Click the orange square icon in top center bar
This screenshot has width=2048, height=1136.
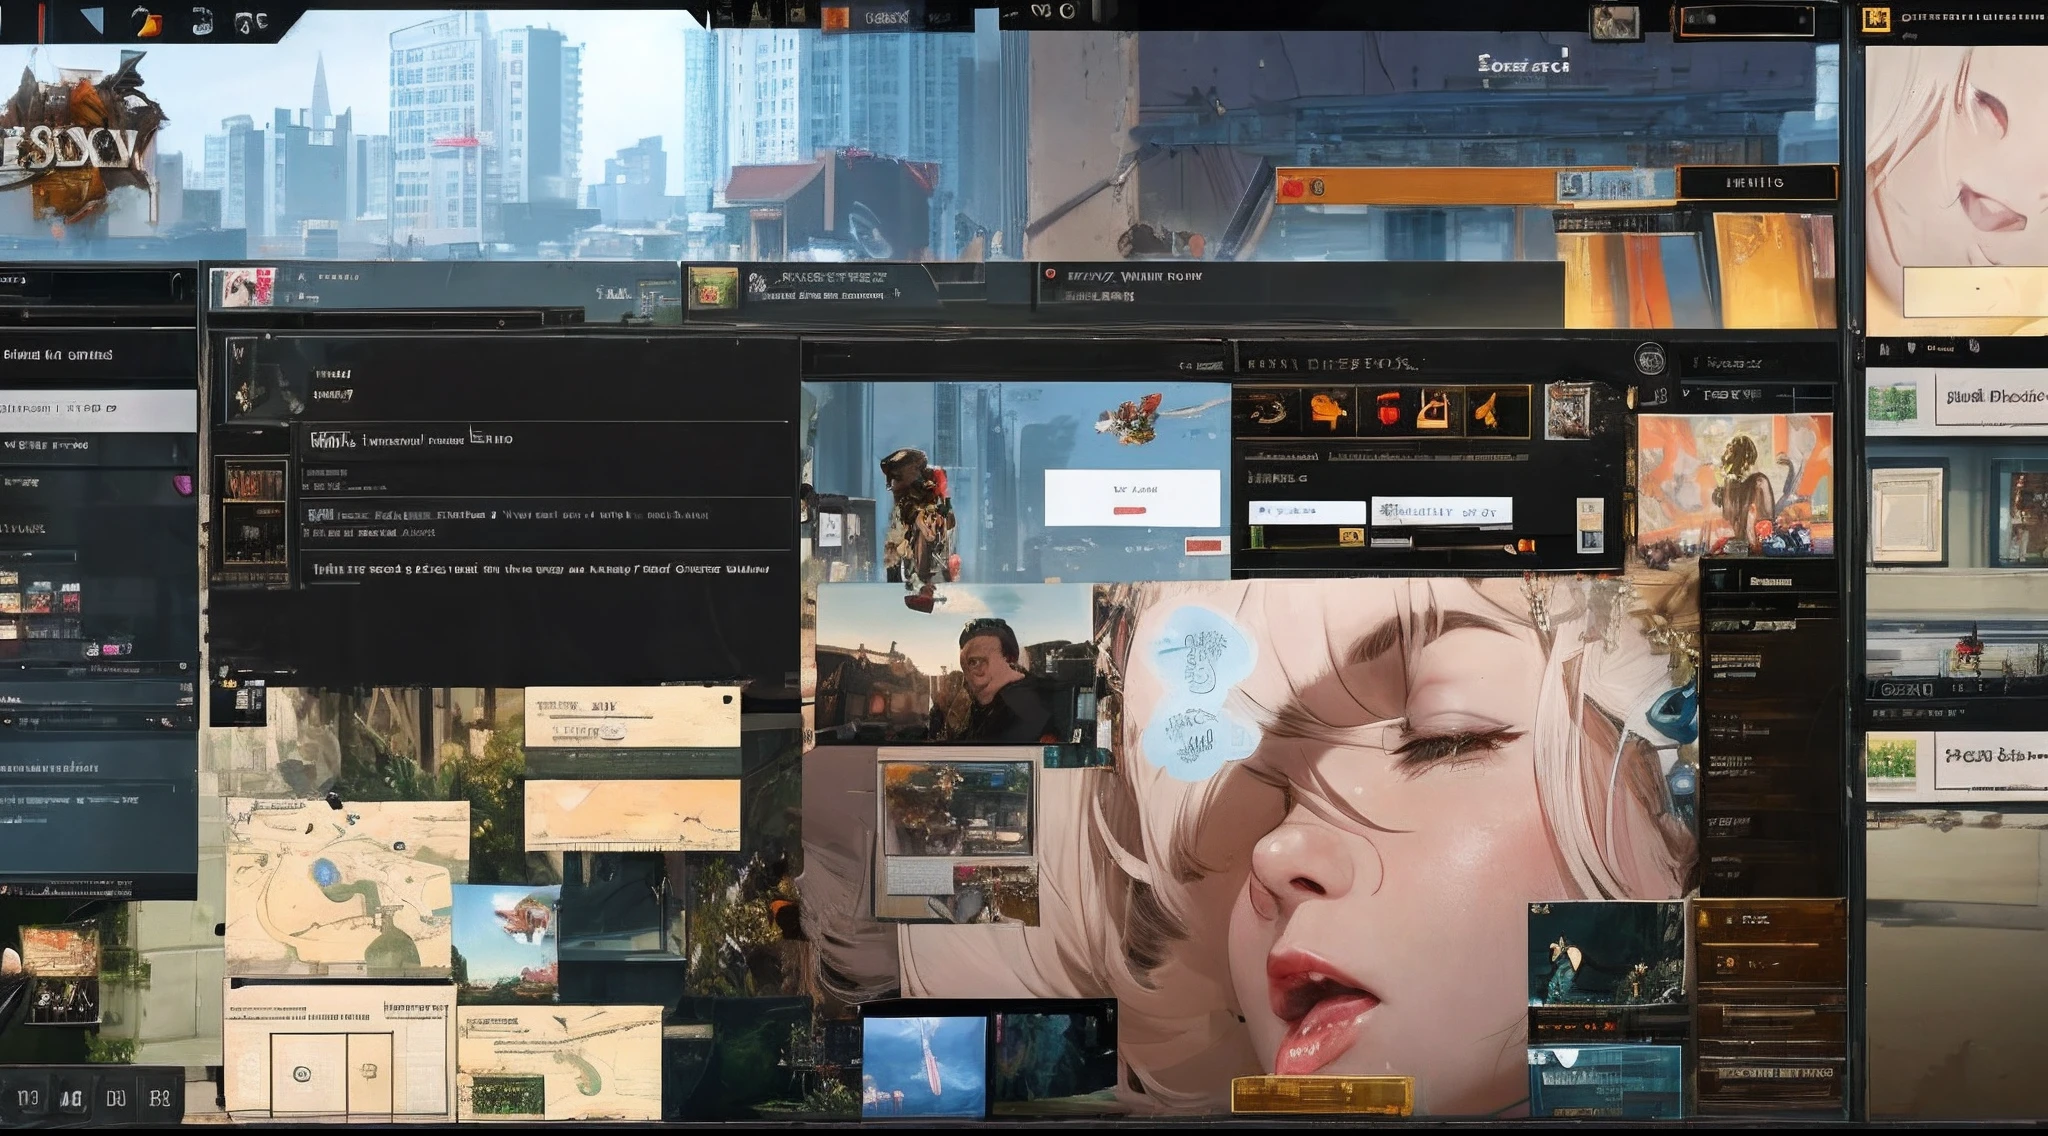pos(835,17)
